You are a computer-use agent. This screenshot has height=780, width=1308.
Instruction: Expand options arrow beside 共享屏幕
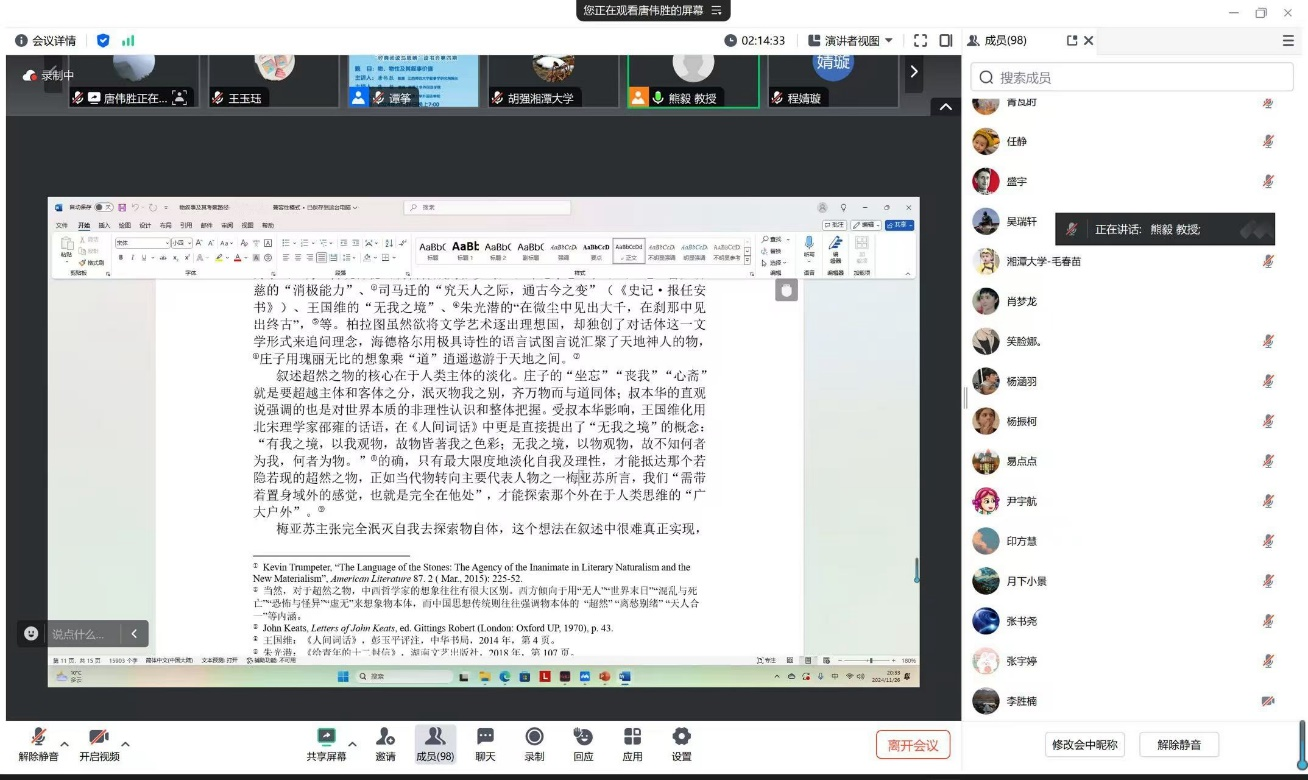pos(352,744)
